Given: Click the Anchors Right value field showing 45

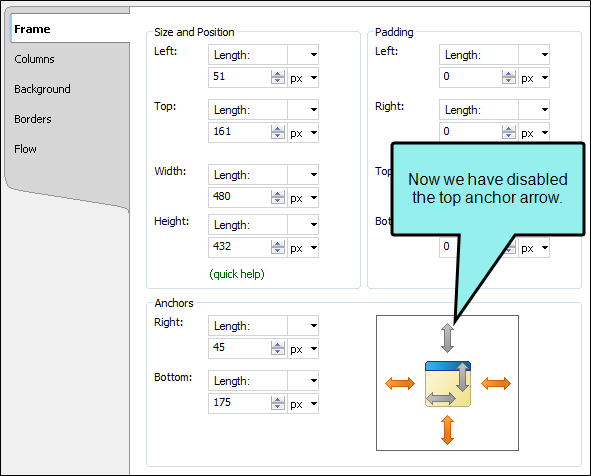Looking at the screenshot, I should point(240,348).
